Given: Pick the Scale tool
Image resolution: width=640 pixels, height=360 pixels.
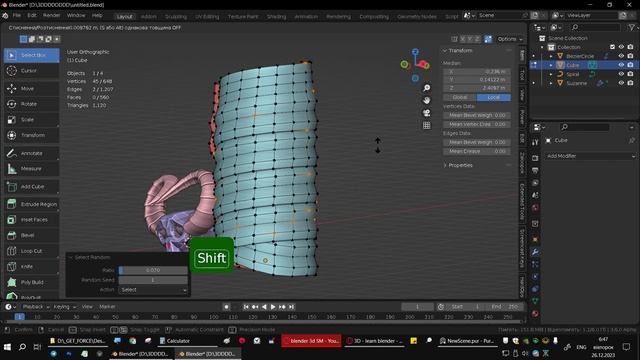Looking at the screenshot, I should pos(31,120).
